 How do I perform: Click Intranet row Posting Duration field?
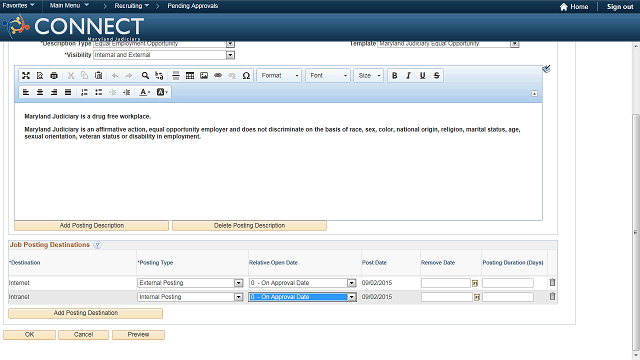pos(508,297)
